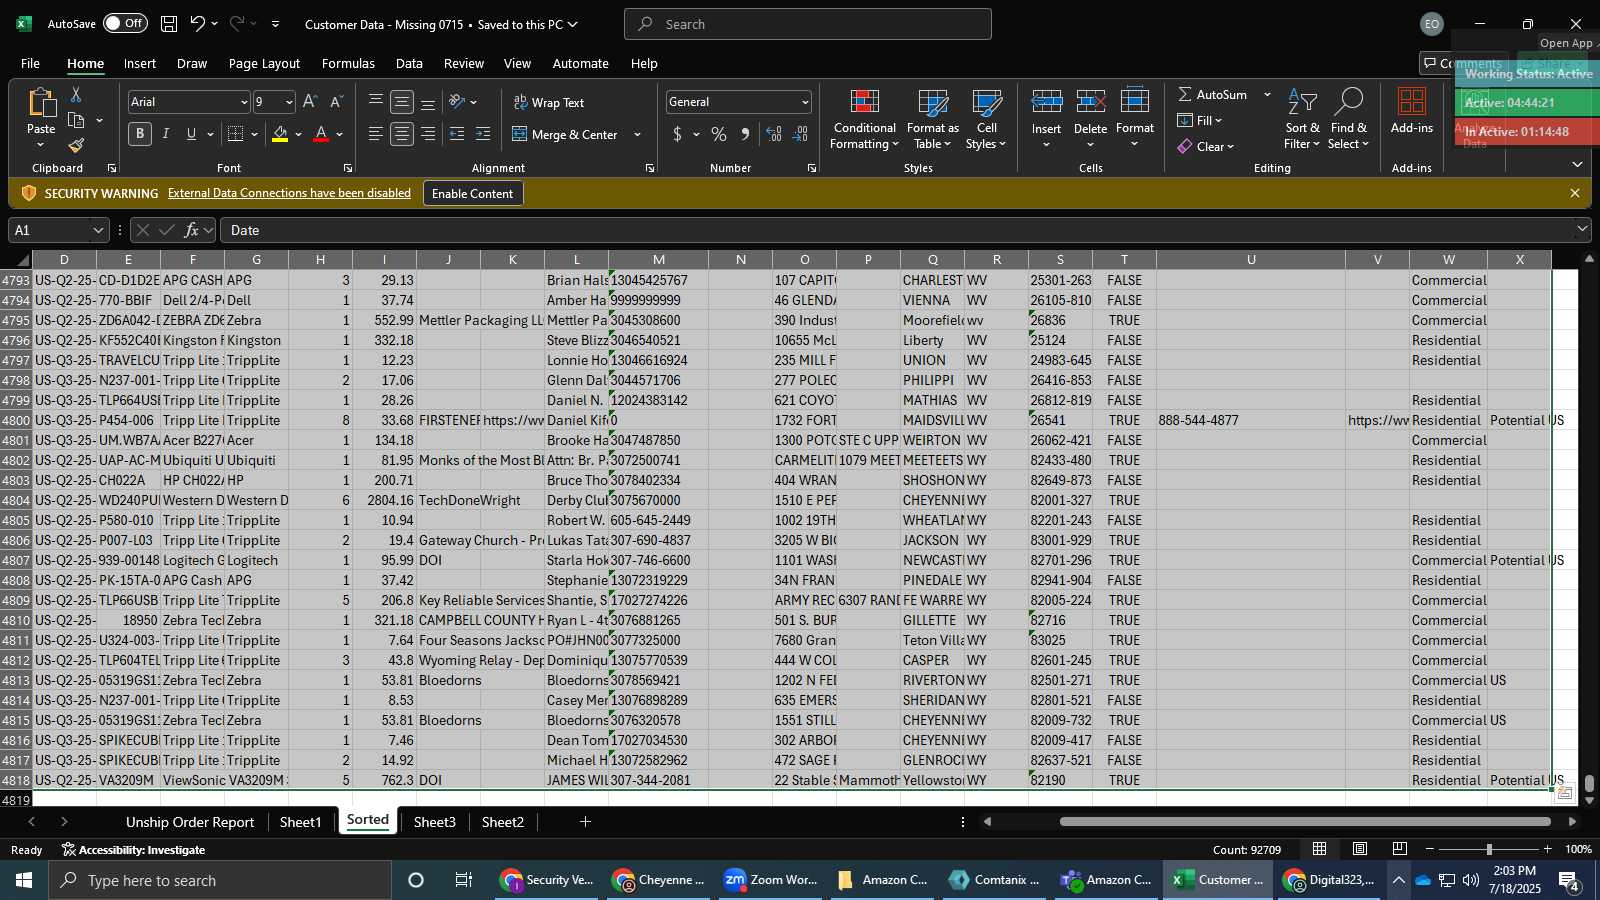Screen dimensions: 1600x900
Task: Click the Align Right icon
Action: tap(428, 134)
